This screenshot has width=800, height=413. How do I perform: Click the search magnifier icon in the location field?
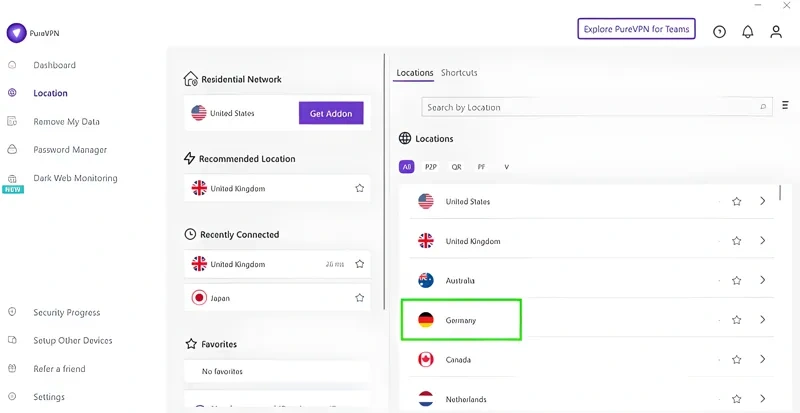(763, 107)
